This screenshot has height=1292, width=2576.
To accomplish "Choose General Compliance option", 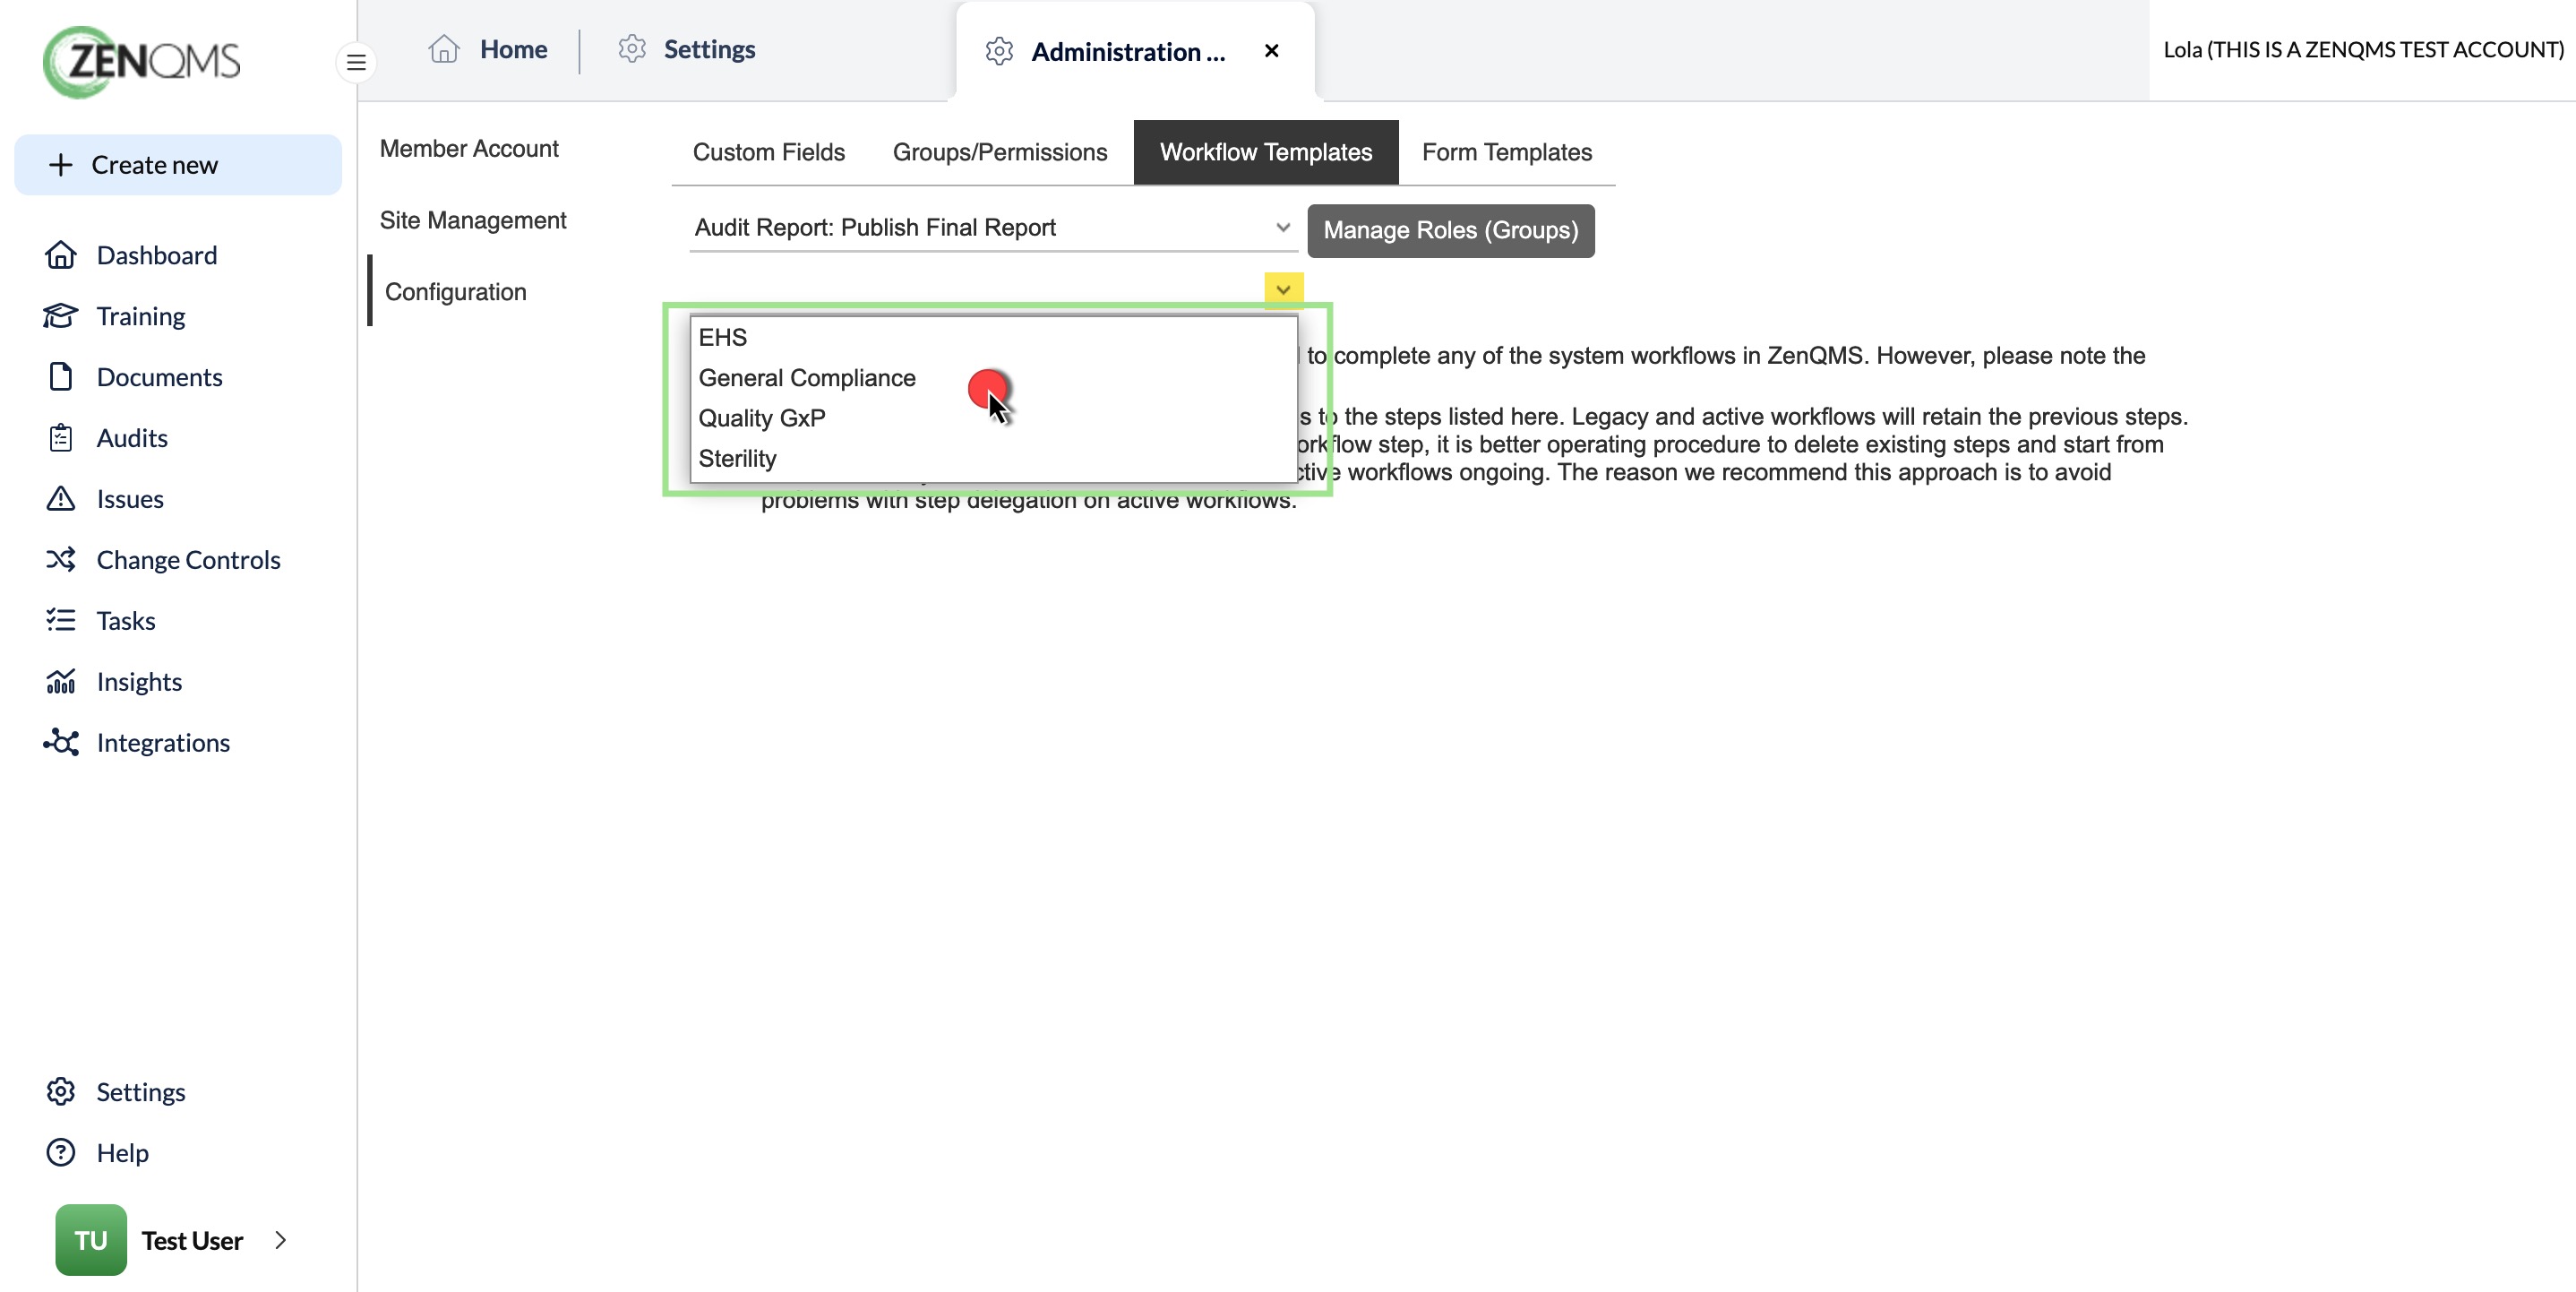I will click(x=994, y=378).
